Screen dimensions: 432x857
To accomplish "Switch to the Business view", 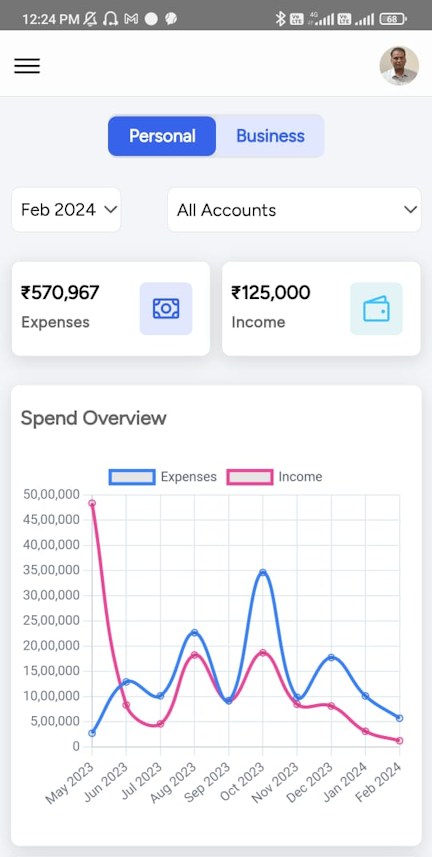I will (x=270, y=136).
